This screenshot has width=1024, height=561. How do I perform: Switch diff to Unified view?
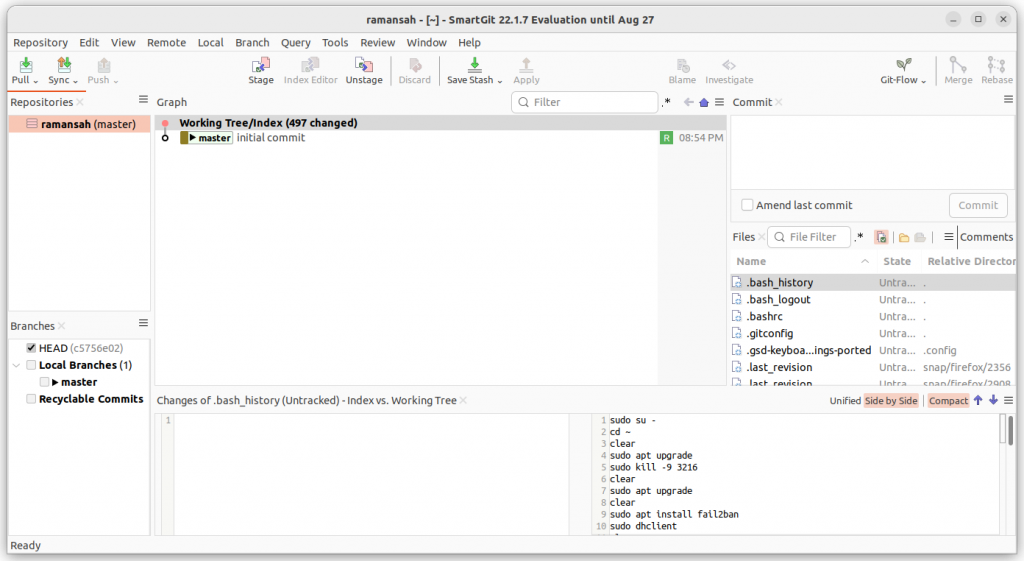click(845, 401)
